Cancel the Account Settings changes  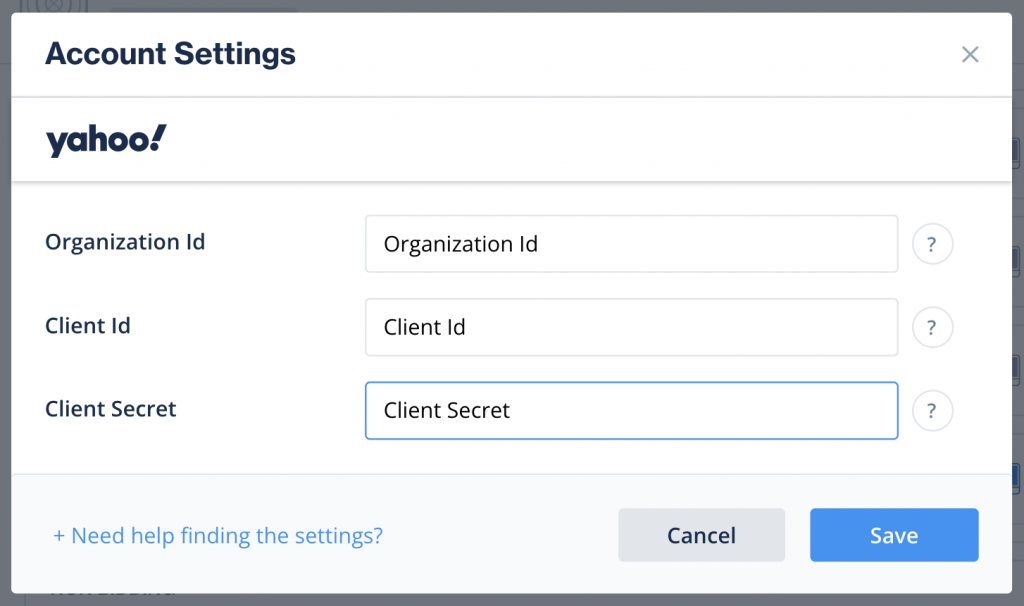point(701,535)
